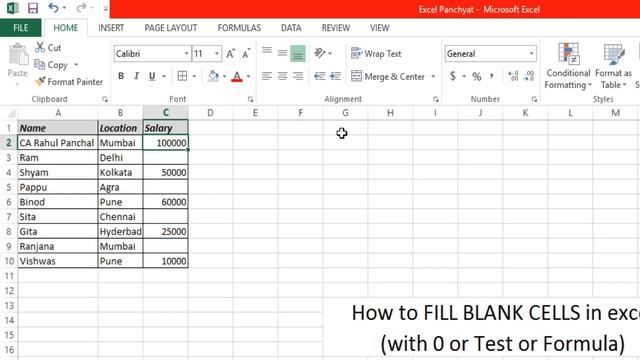Open Conditional Formatting menu
The height and width of the screenshot is (360, 640).
pyautogui.click(x=568, y=67)
